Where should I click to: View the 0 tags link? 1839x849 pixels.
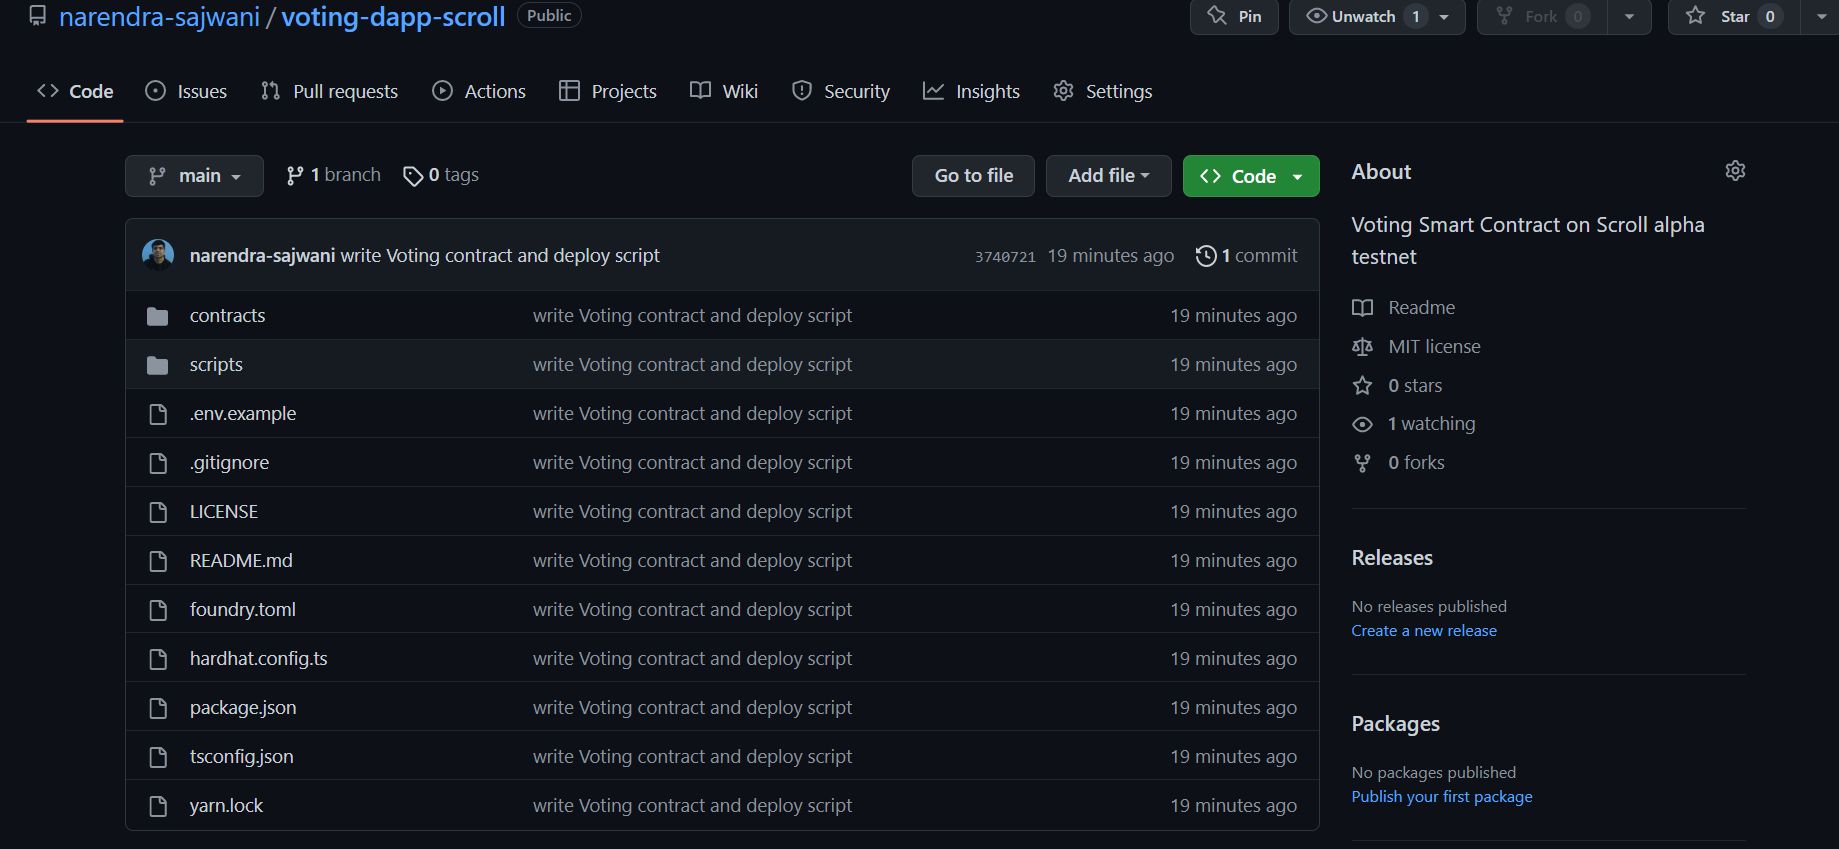[441, 175]
